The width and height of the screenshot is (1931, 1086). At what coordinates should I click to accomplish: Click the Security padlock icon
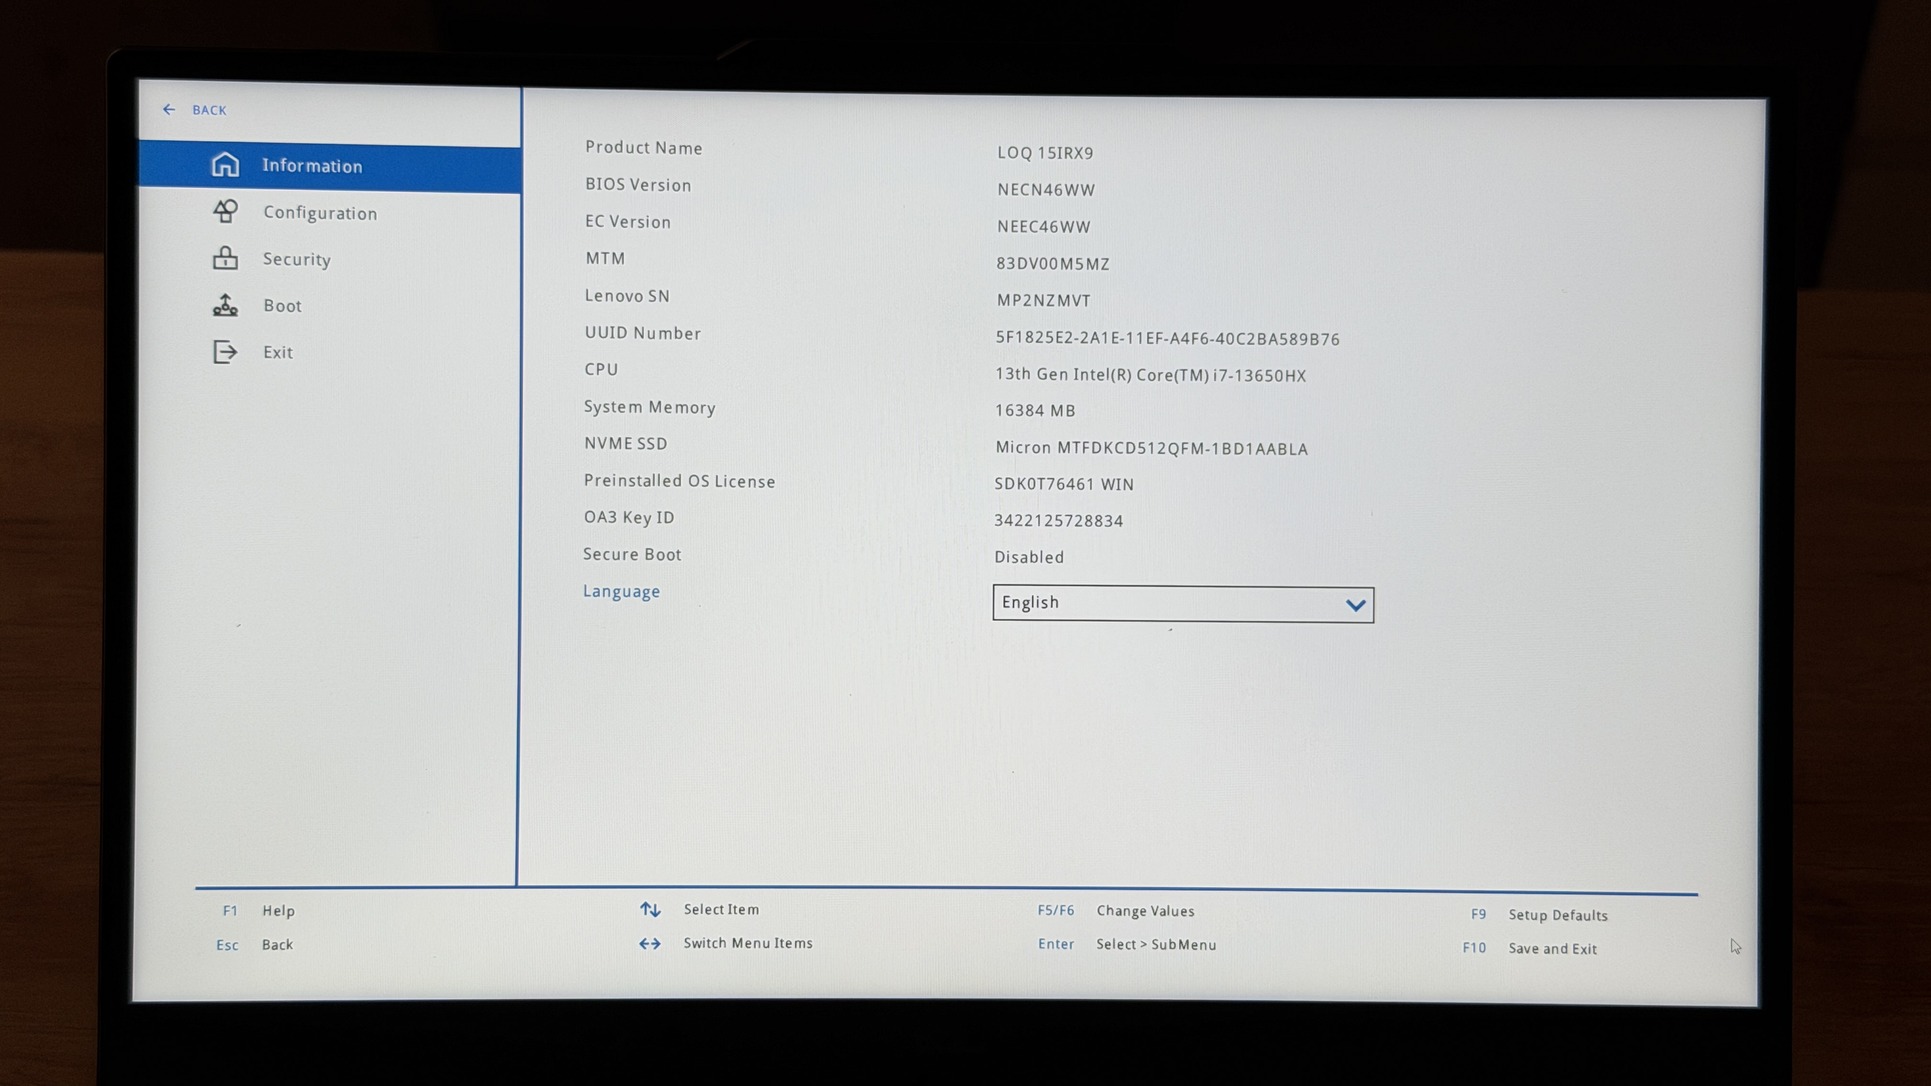(226, 258)
